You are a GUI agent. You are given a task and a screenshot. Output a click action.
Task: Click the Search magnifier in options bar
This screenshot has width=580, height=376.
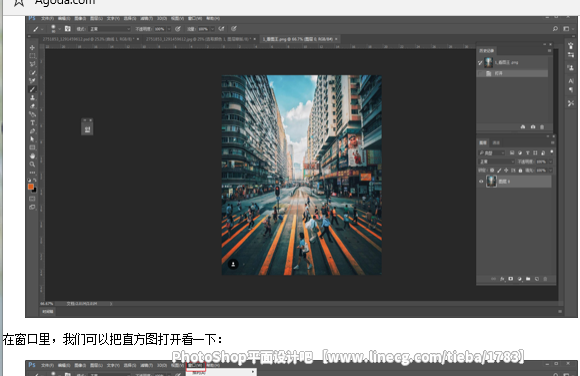[555, 28]
